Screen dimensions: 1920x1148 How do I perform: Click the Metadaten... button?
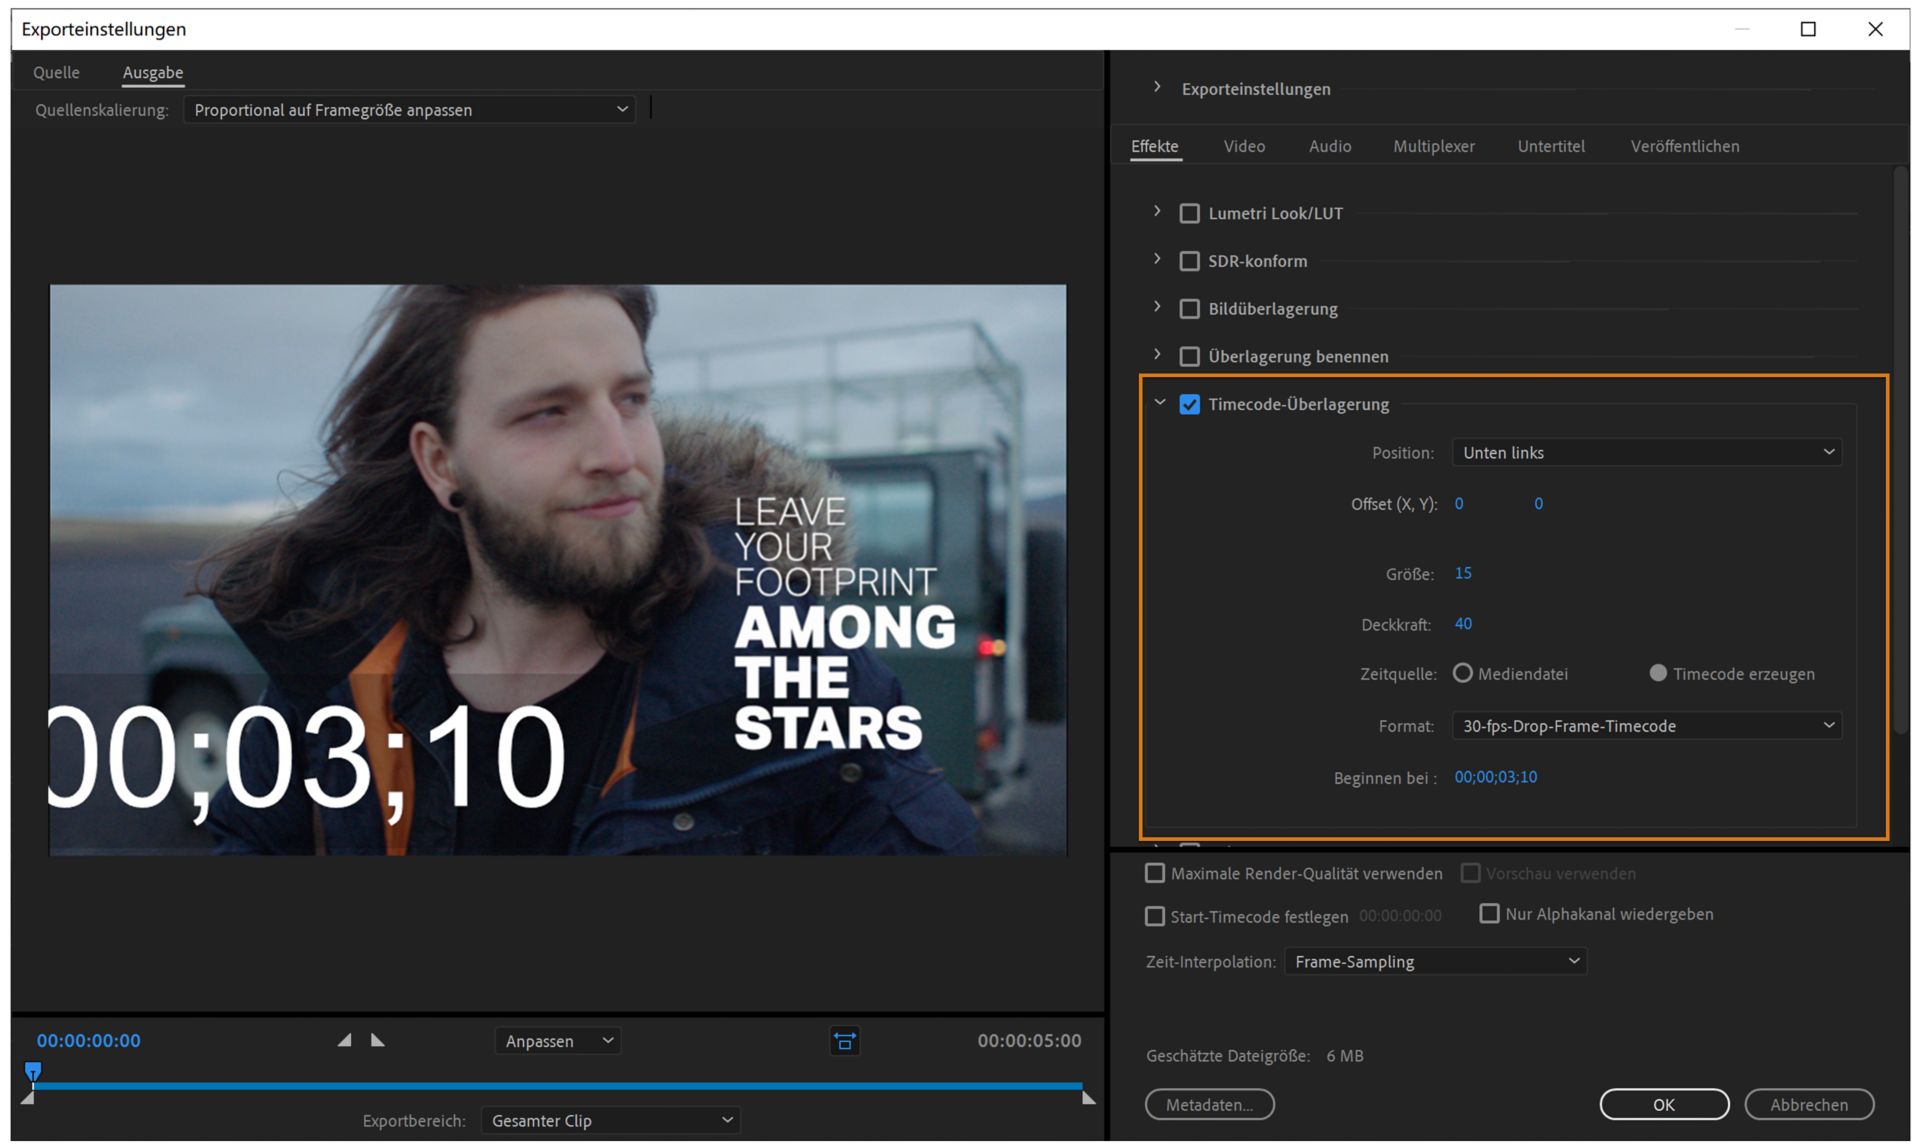pos(1209,1104)
